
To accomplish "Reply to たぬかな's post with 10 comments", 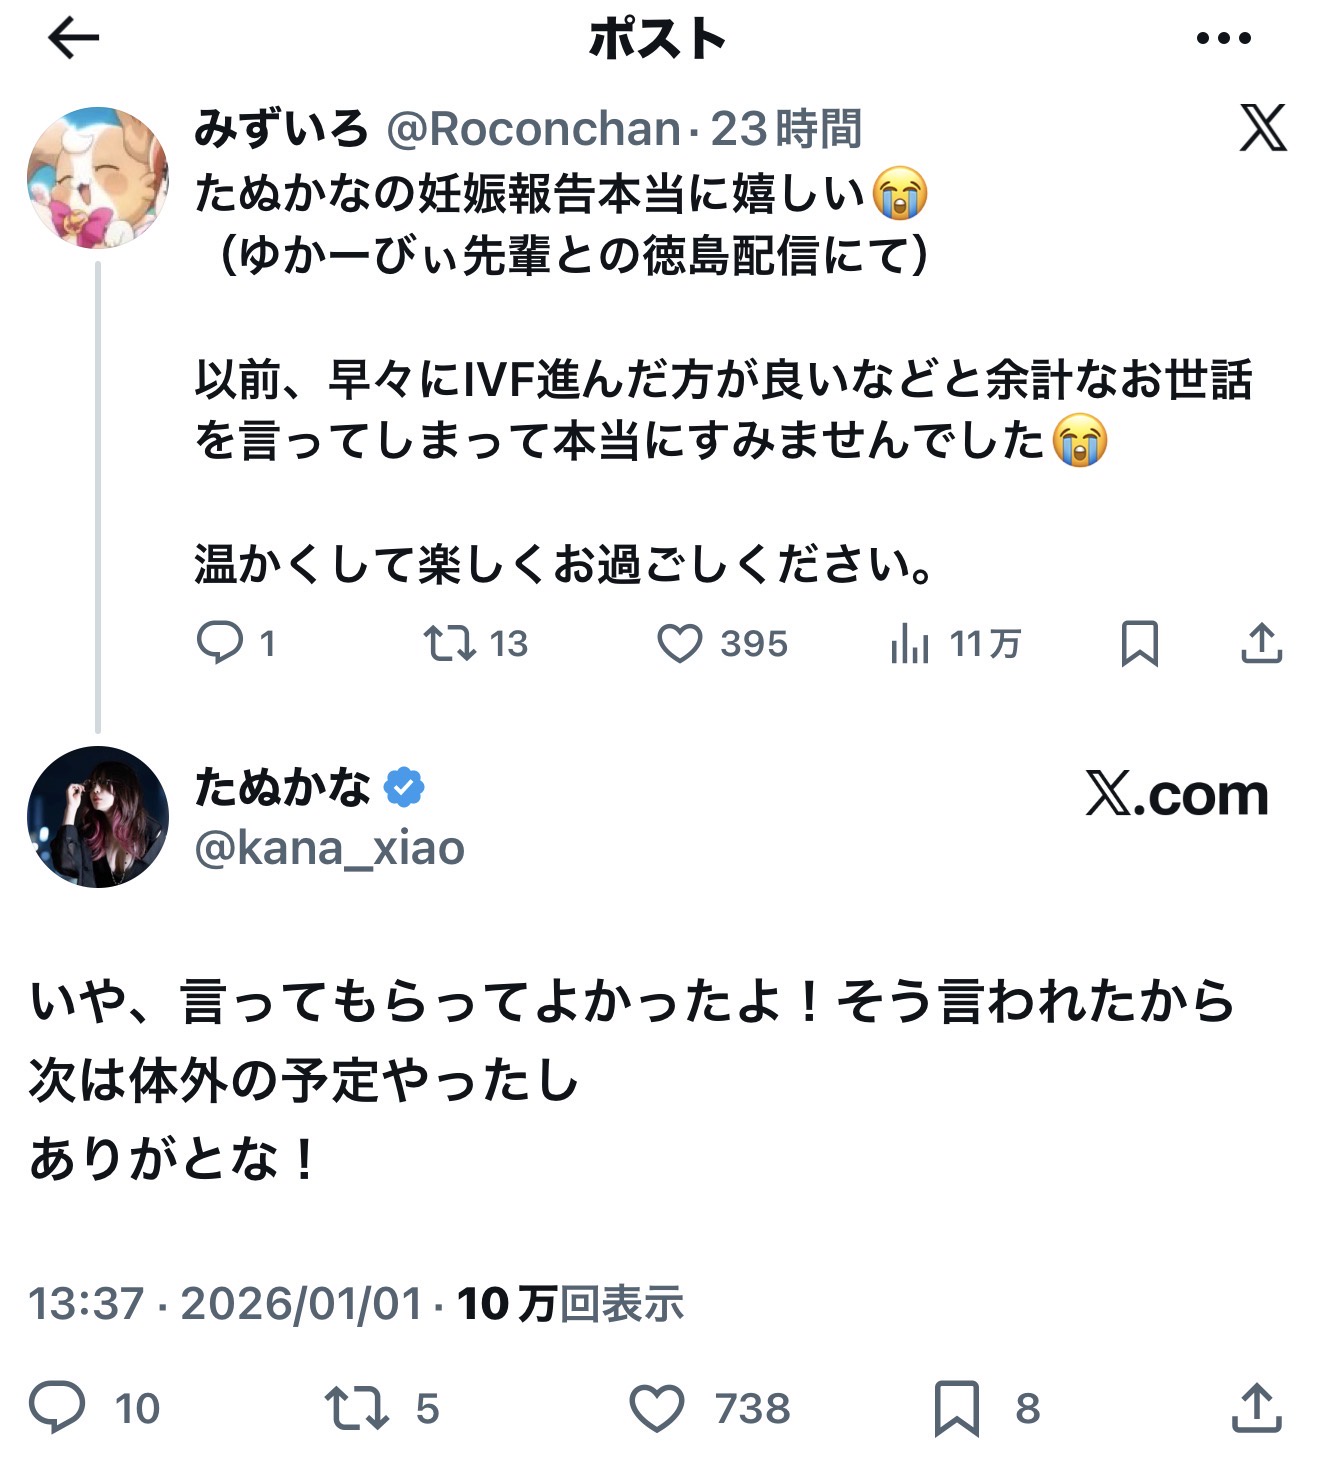I will pyautogui.click(x=57, y=1407).
